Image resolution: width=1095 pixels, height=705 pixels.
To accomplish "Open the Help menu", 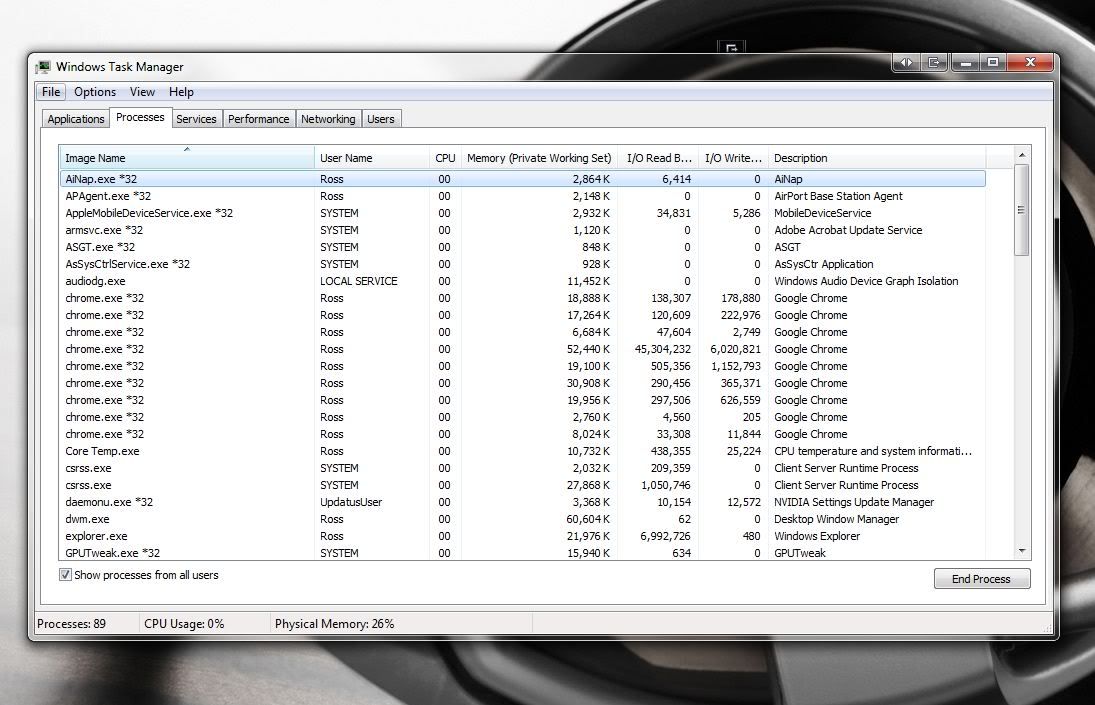I will coord(181,91).
